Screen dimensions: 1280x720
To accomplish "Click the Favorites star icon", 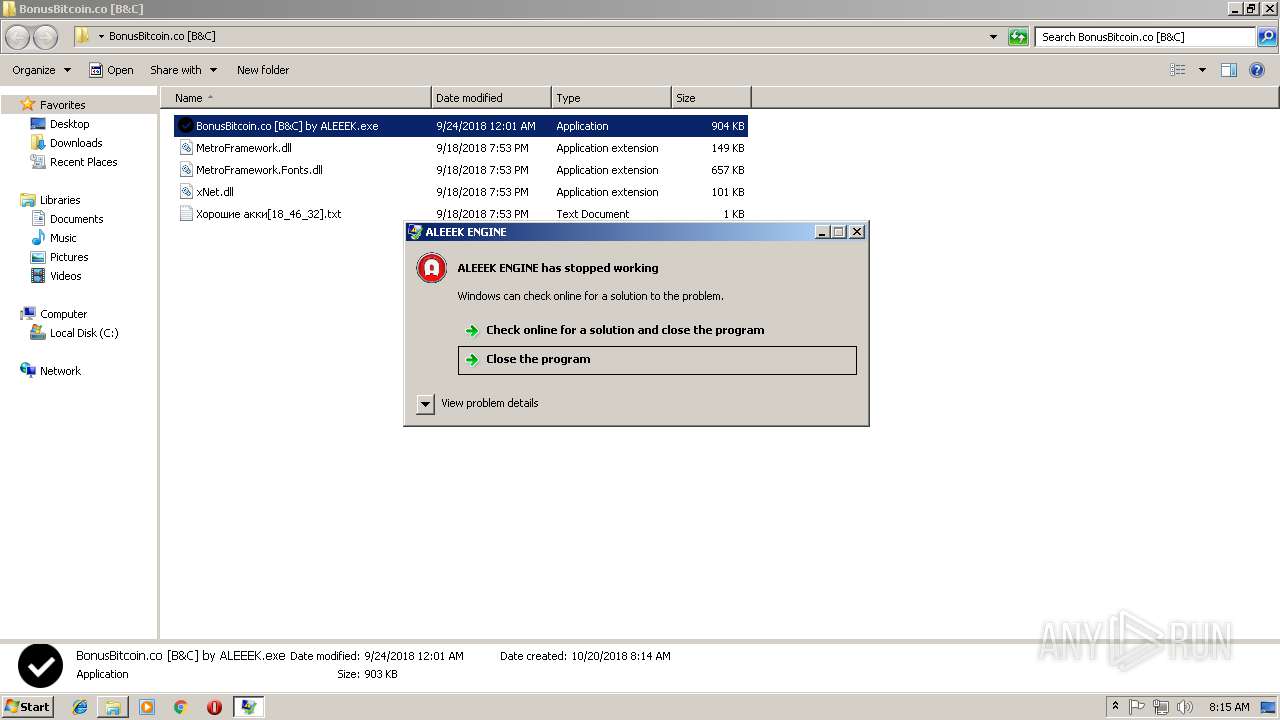I will (x=28, y=104).
